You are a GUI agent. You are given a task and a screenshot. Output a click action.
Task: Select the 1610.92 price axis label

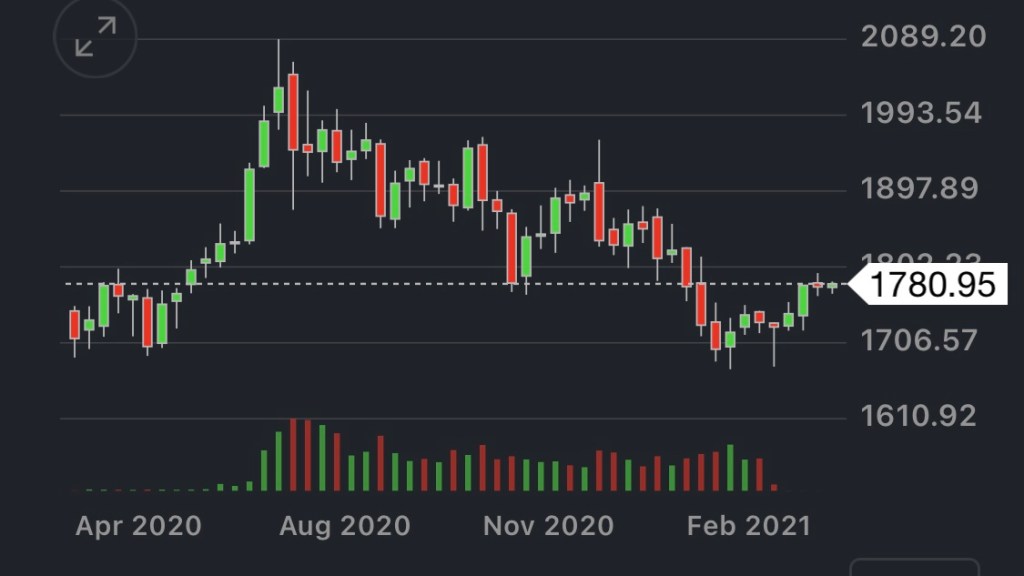pyautogui.click(x=919, y=416)
